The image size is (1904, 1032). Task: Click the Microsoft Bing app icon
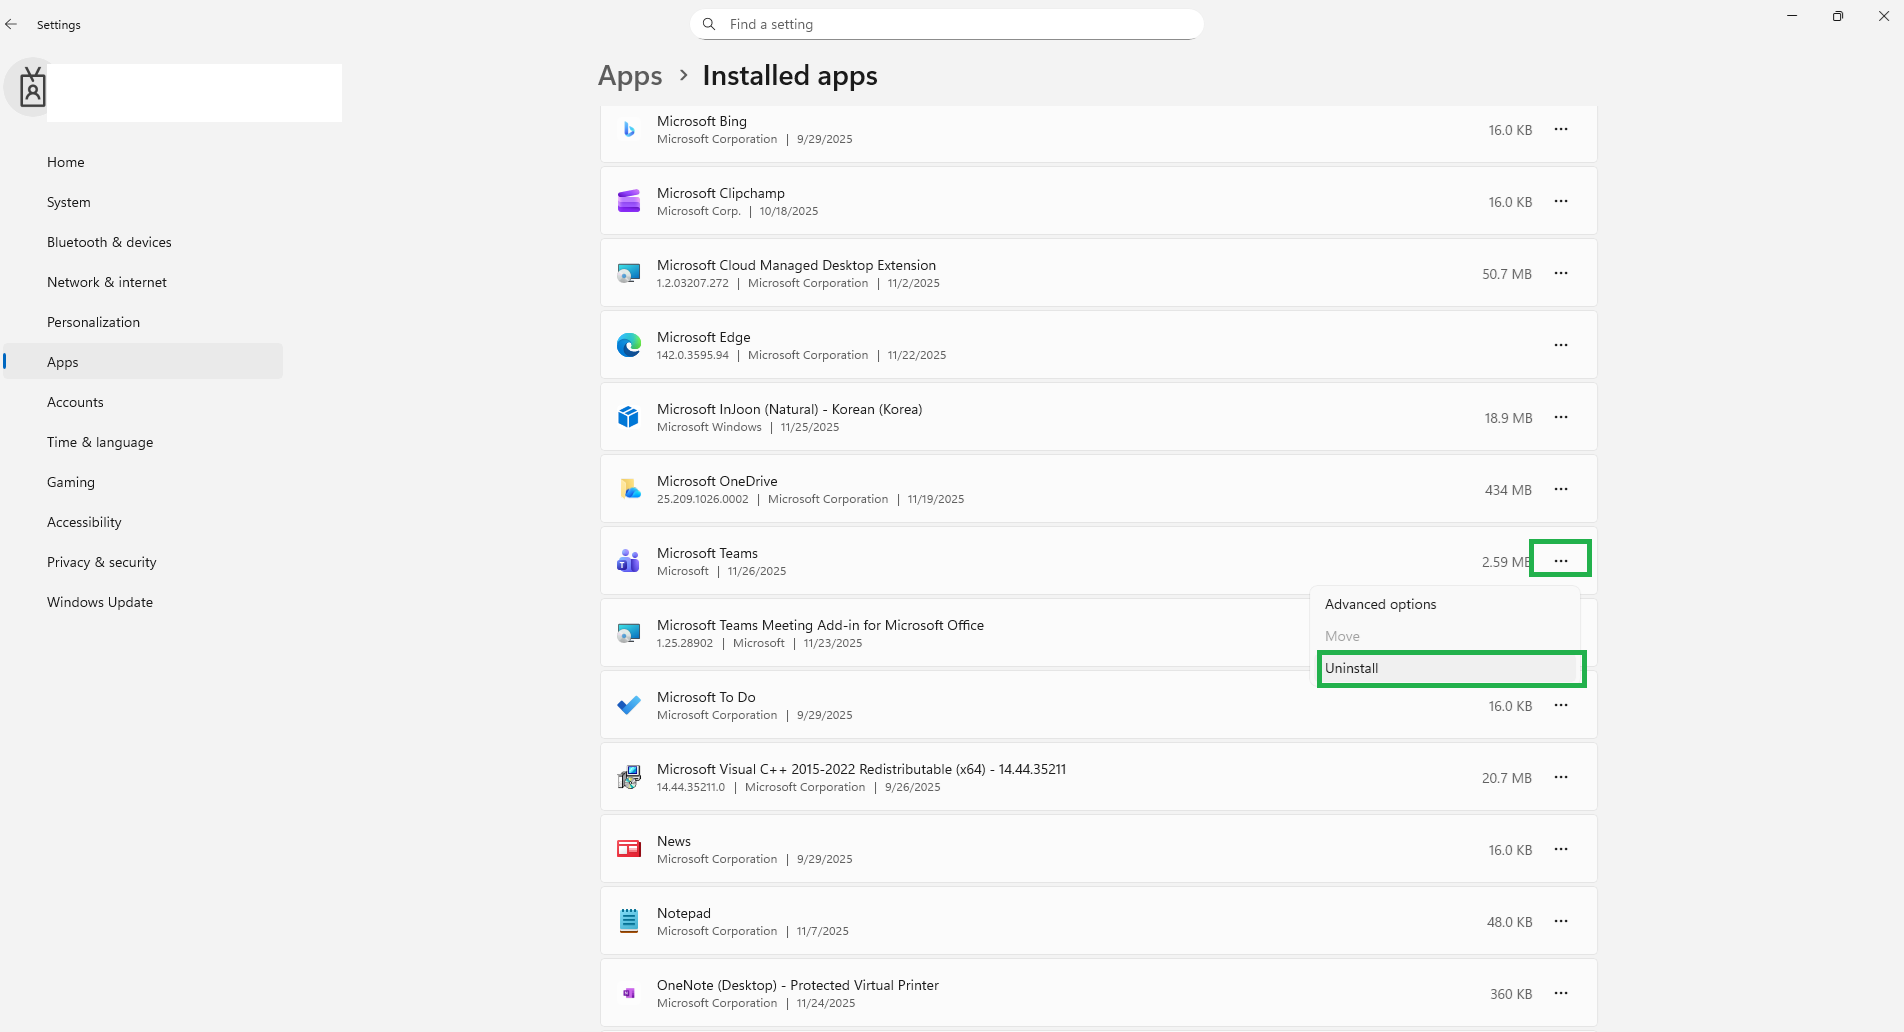click(629, 130)
